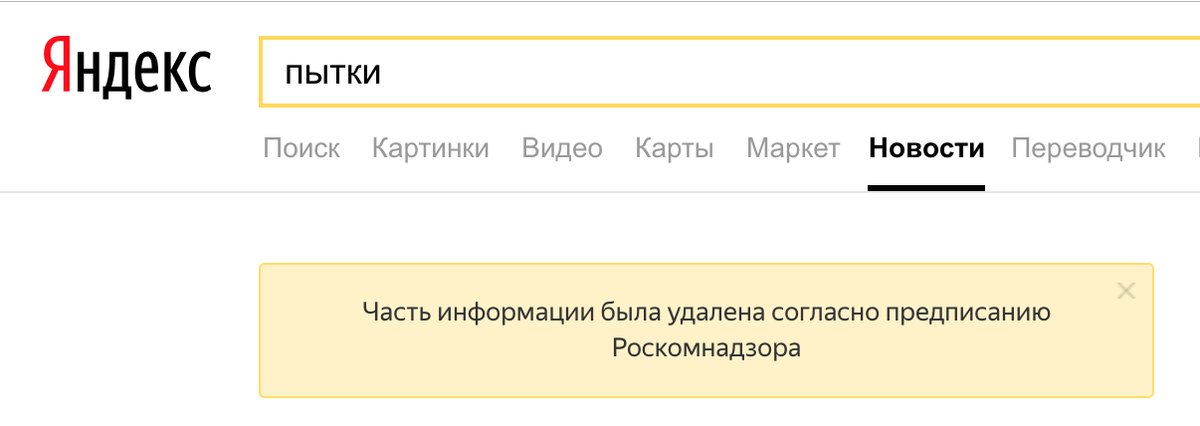Dismiss the Роскомнадзор notice with the X

[1126, 291]
